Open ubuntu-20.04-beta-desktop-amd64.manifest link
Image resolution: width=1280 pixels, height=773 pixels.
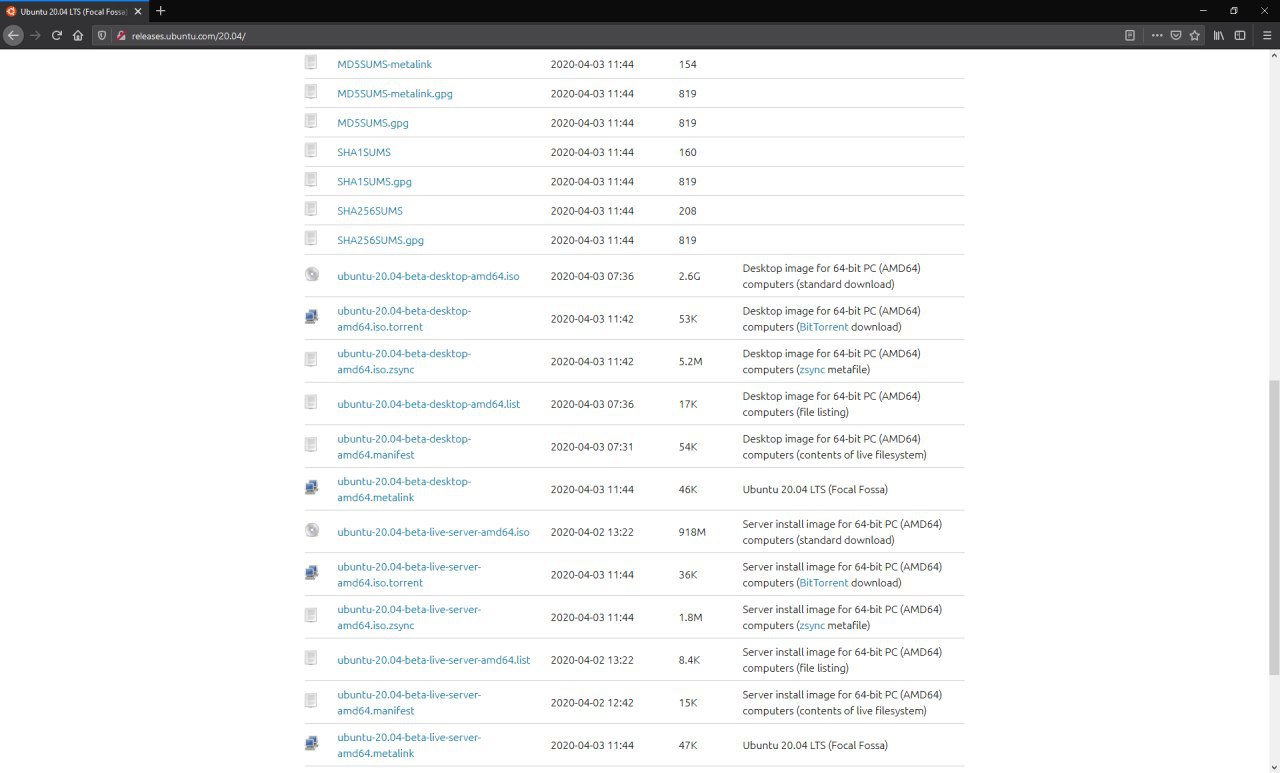pyautogui.click(x=404, y=447)
